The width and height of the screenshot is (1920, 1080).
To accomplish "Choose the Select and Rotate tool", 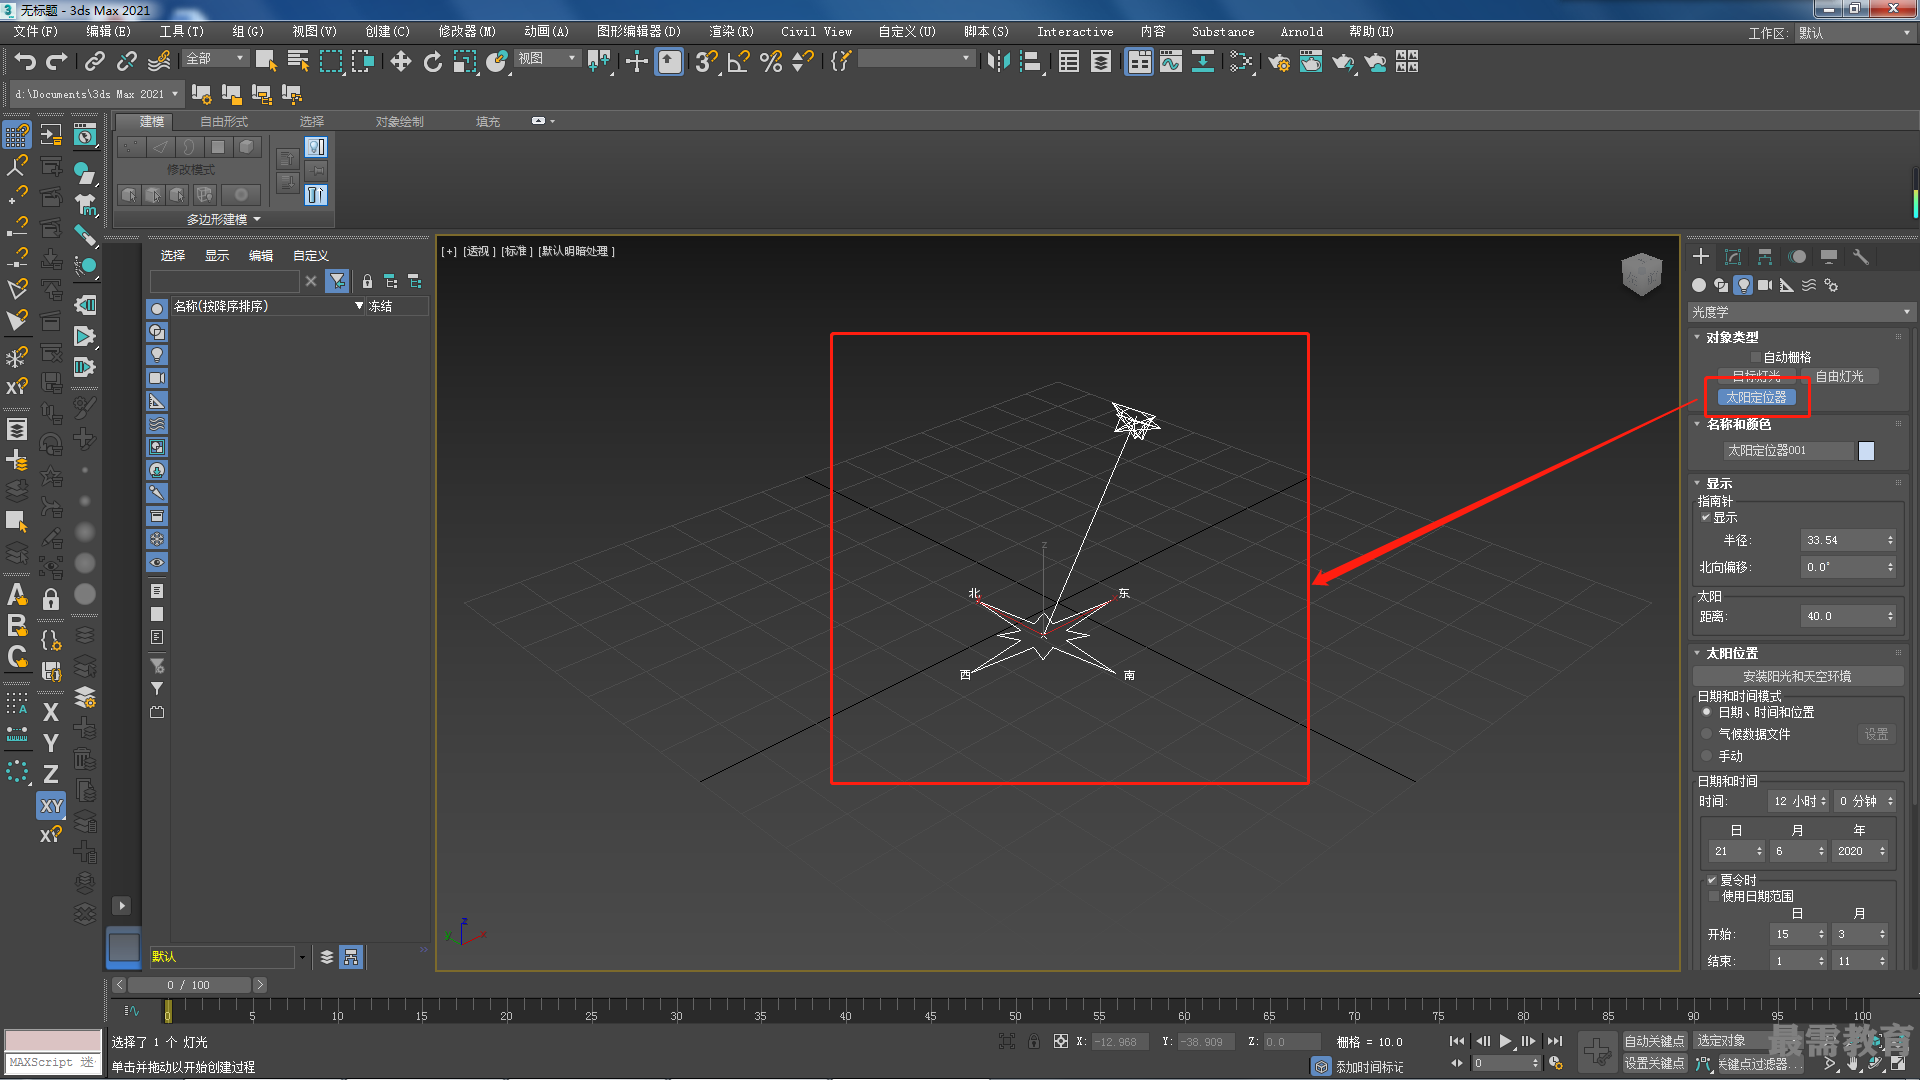I will [433, 62].
